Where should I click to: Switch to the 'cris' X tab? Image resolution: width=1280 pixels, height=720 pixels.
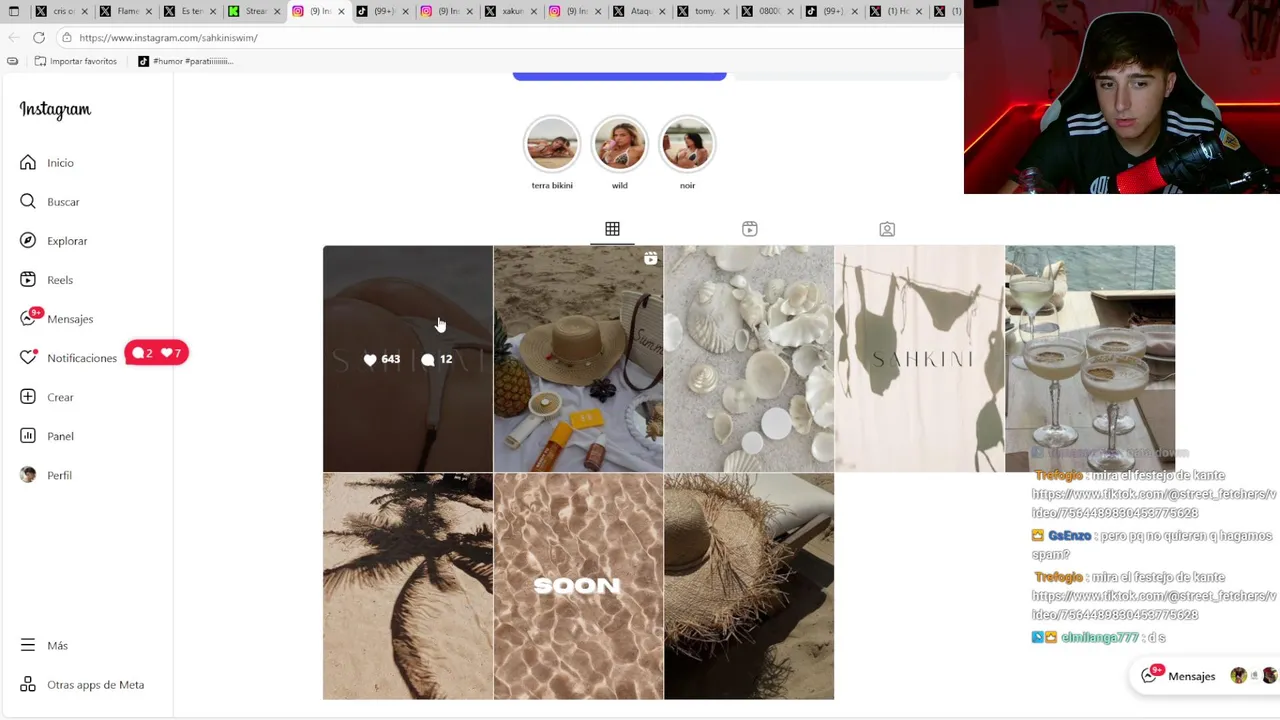coord(58,11)
